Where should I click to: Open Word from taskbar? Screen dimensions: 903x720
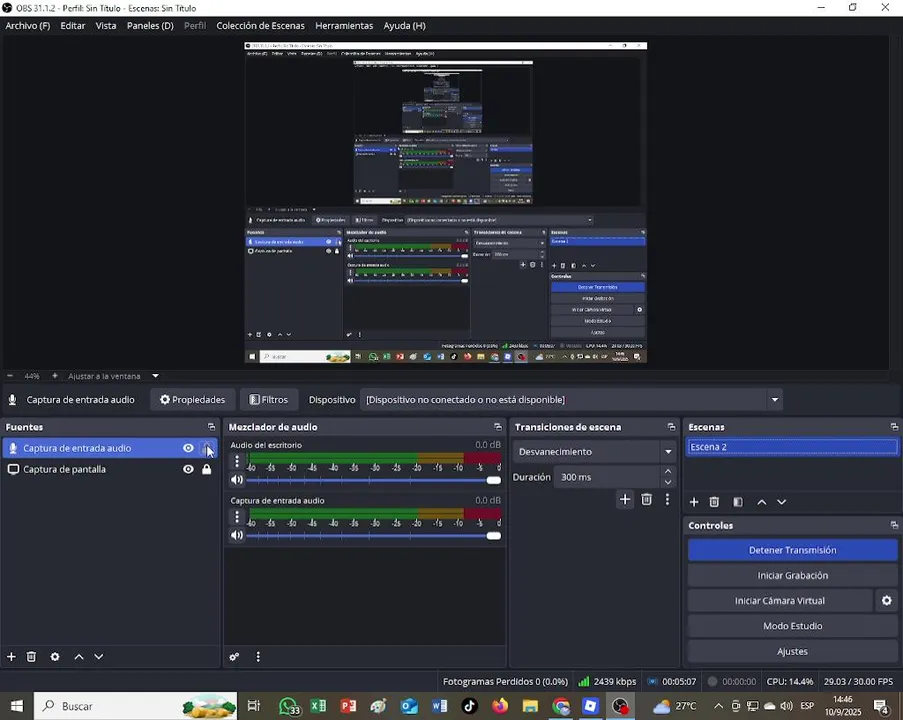439,706
